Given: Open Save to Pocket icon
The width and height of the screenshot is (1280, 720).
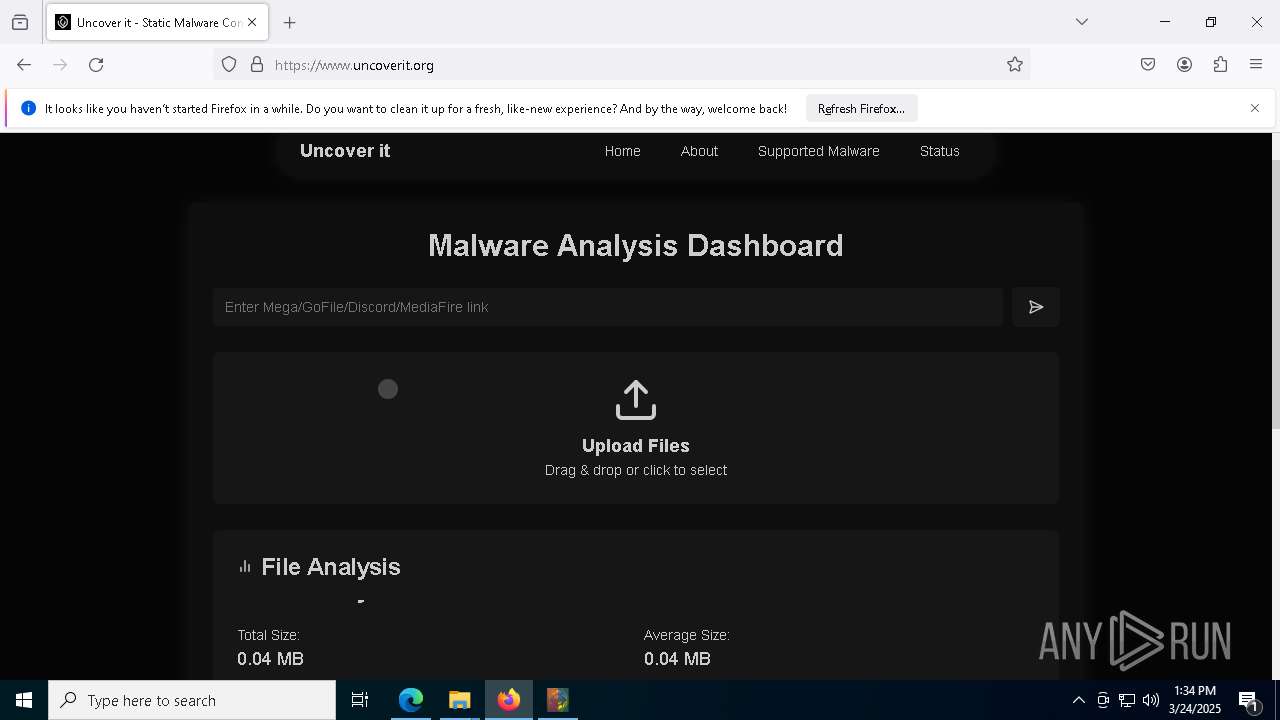Looking at the screenshot, I should (1148, 65).
